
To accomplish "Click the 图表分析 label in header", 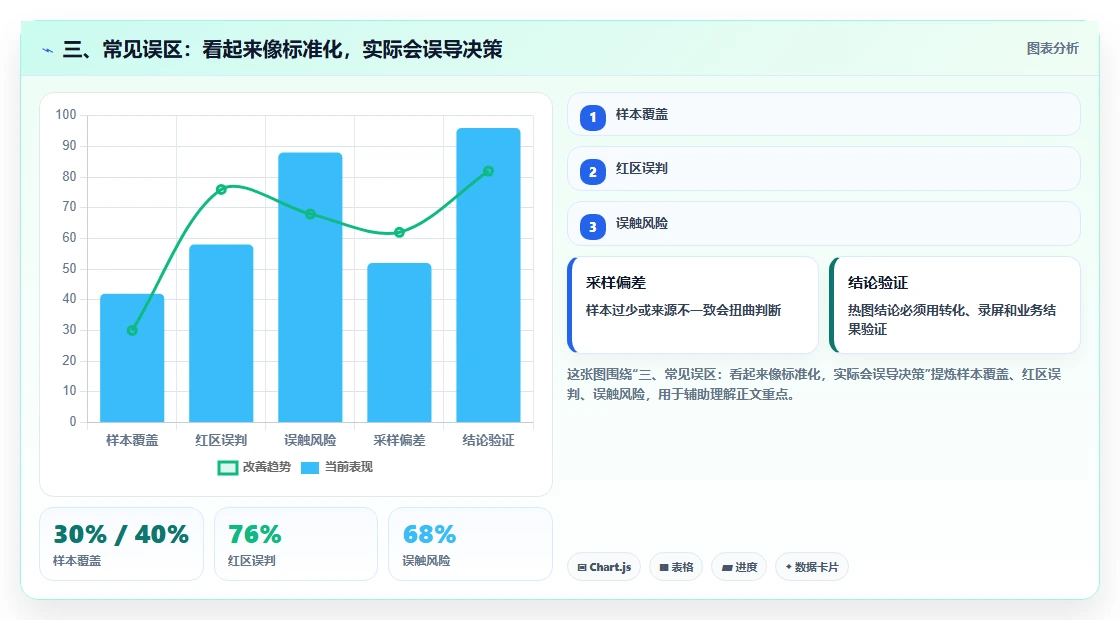I will 1052,49.
